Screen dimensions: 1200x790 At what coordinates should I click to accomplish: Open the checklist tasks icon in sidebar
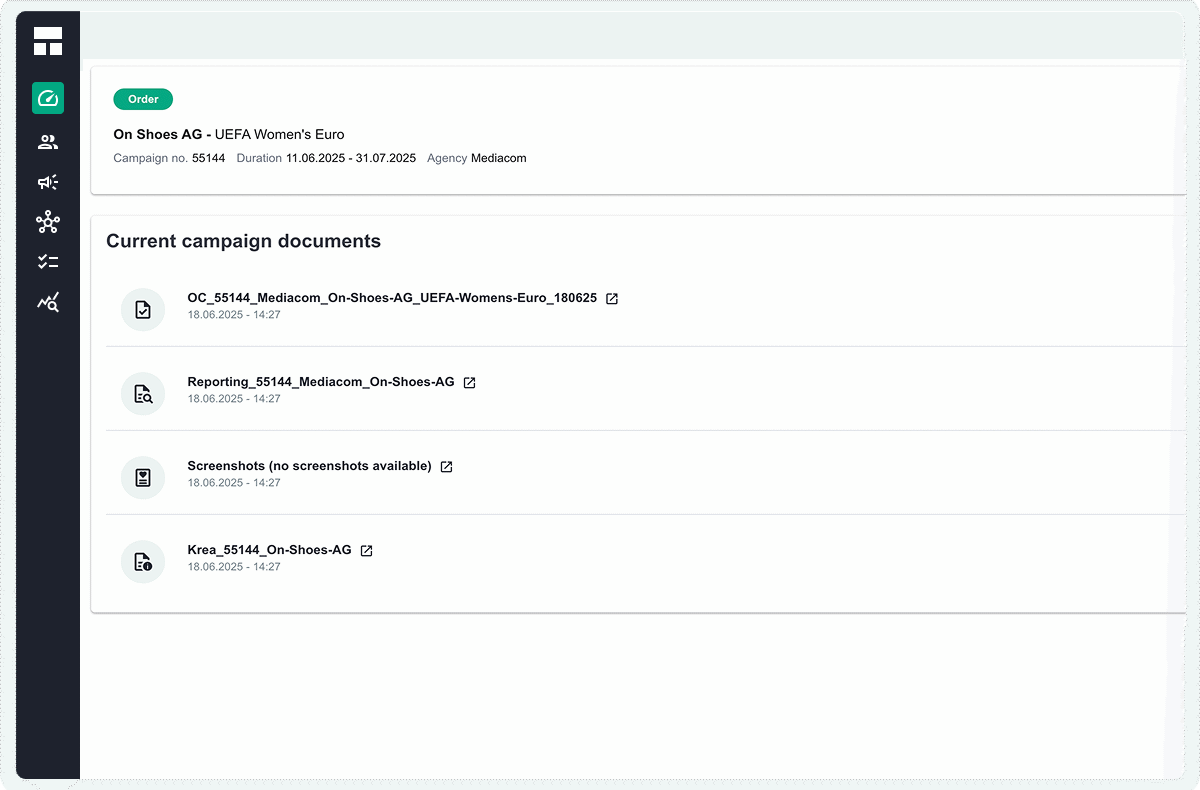coord(48,262)
